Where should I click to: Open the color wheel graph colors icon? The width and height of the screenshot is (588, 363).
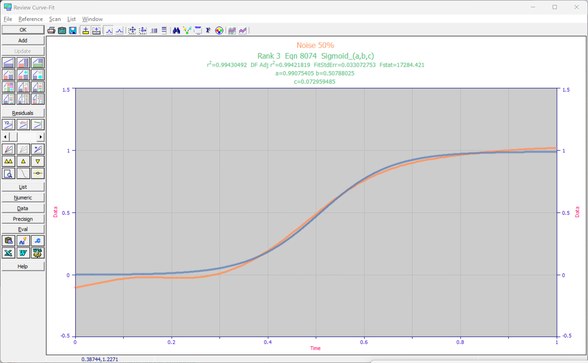pyautogui.click(x=219, y=30)
